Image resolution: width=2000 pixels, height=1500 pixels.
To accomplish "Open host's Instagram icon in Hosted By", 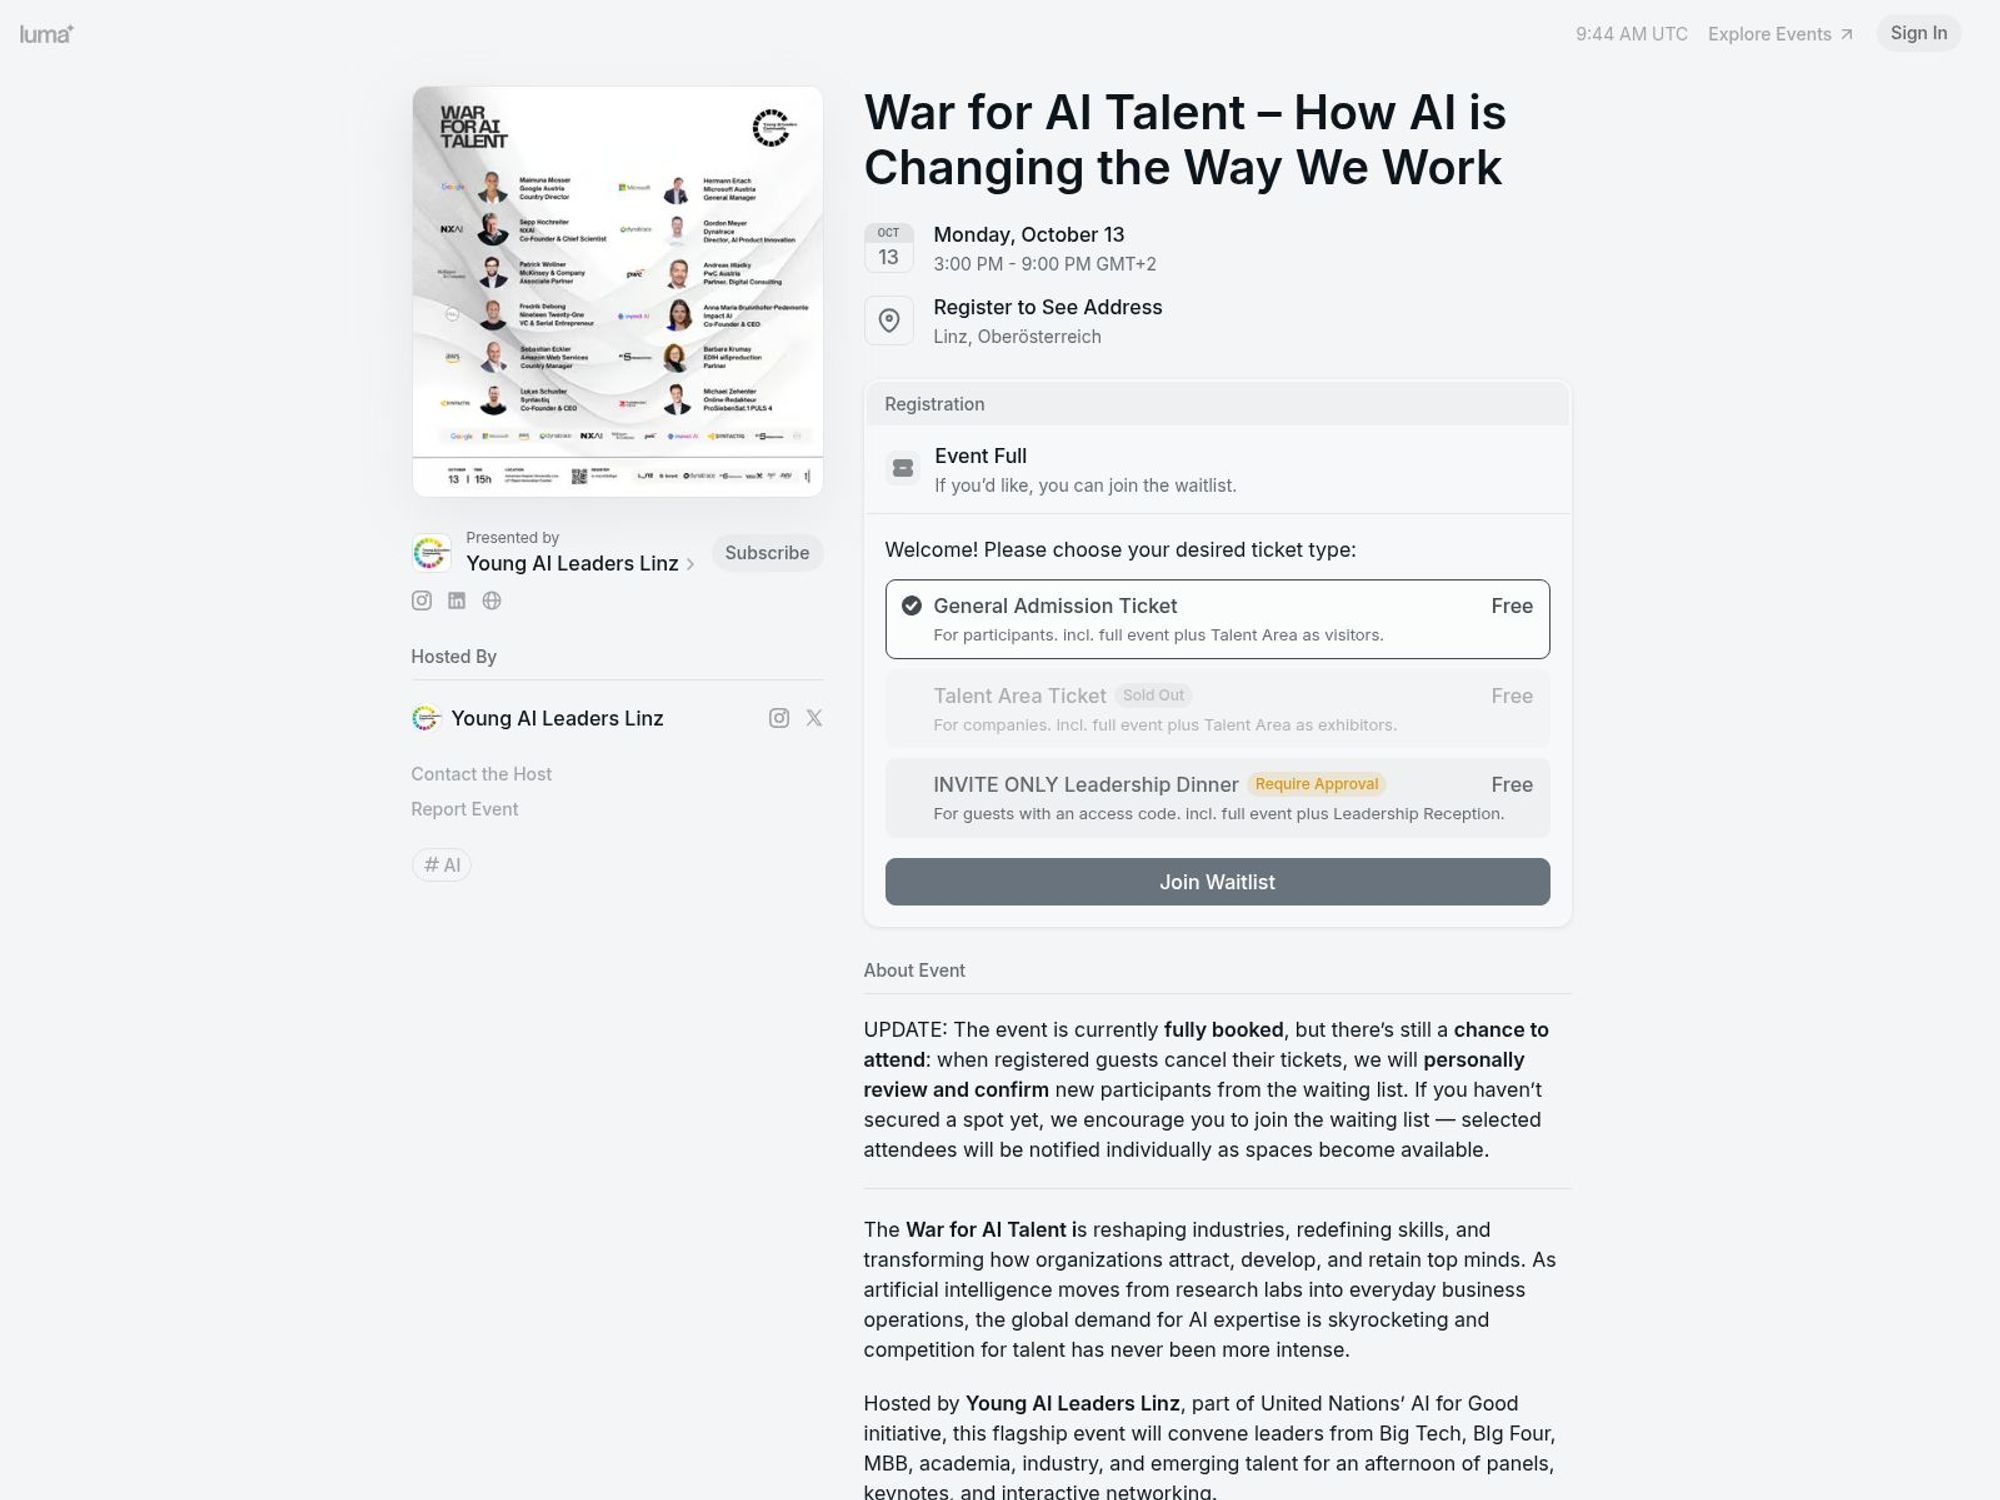I will 779,718.
